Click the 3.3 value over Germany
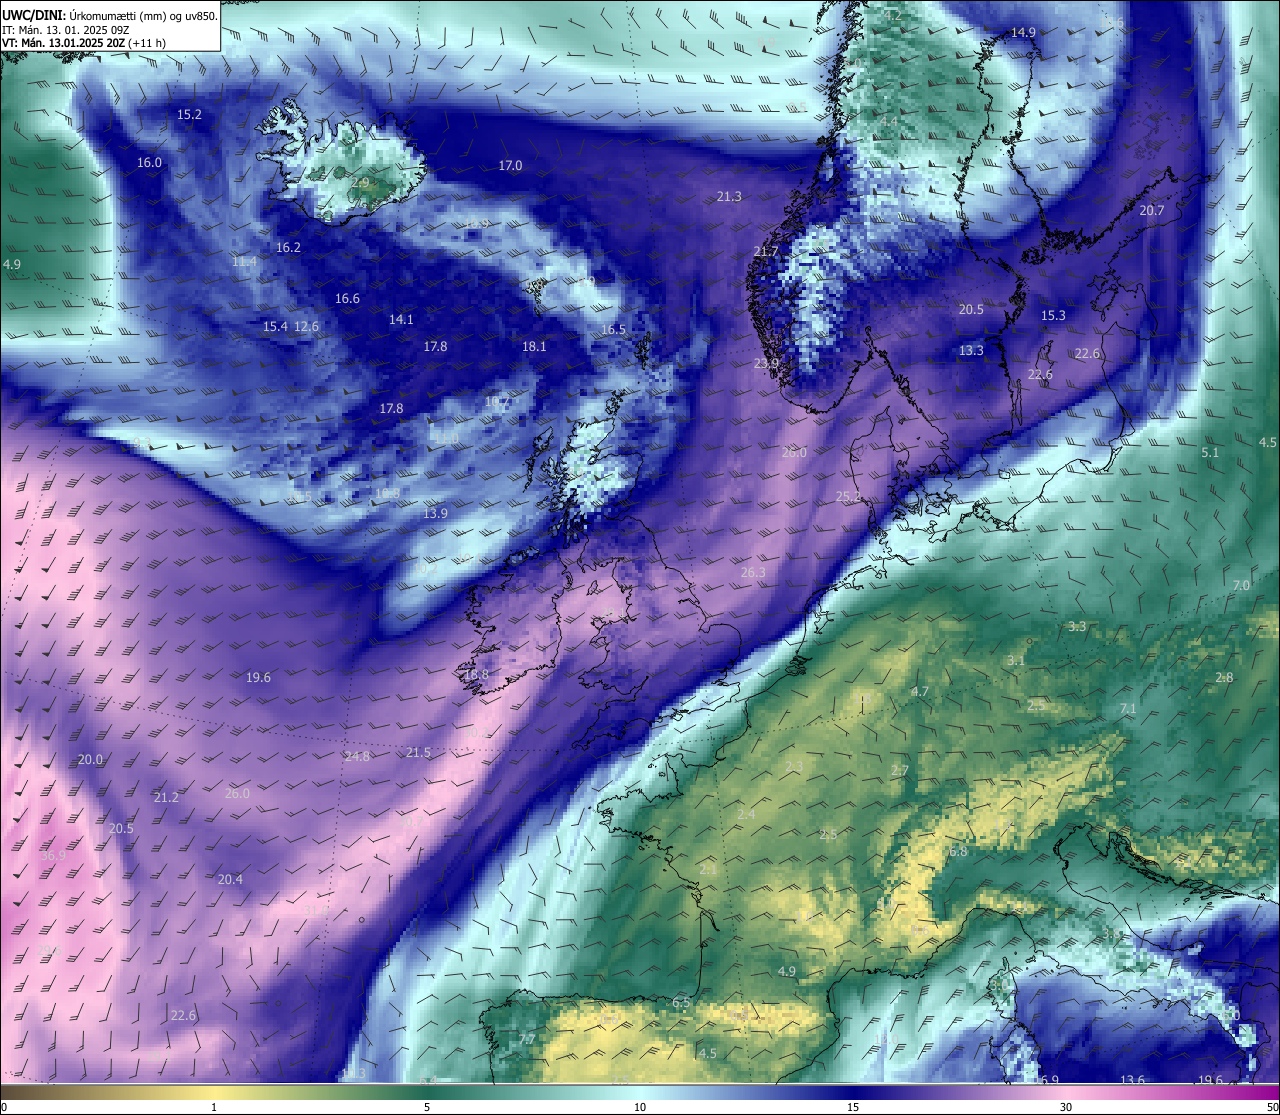The image size is (1280, 1115). [x=1077, y=626]
